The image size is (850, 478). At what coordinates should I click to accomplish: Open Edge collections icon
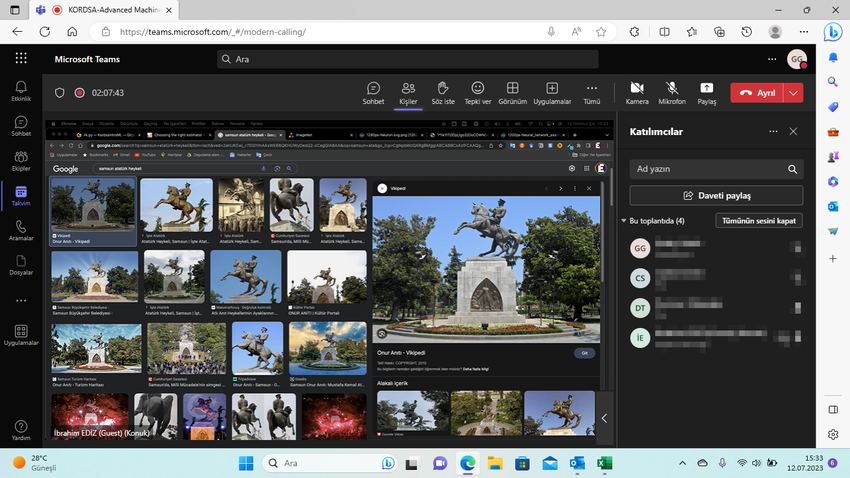pyautogui.click(x=719, y=32)
